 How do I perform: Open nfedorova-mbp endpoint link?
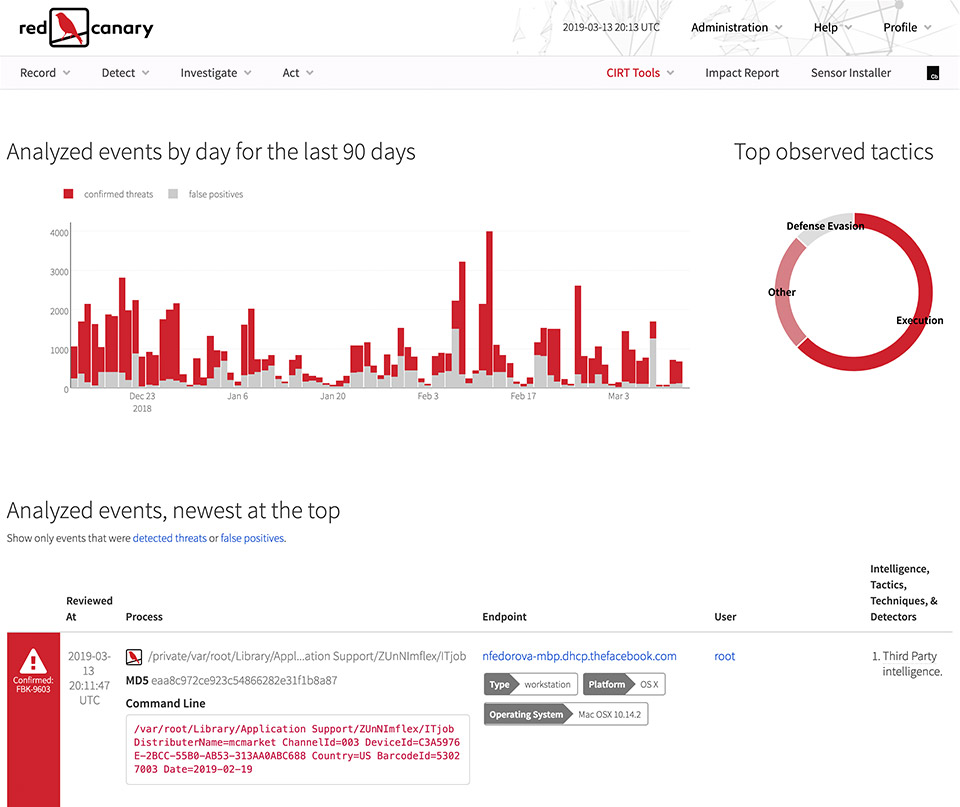click(x=579, y=656)
